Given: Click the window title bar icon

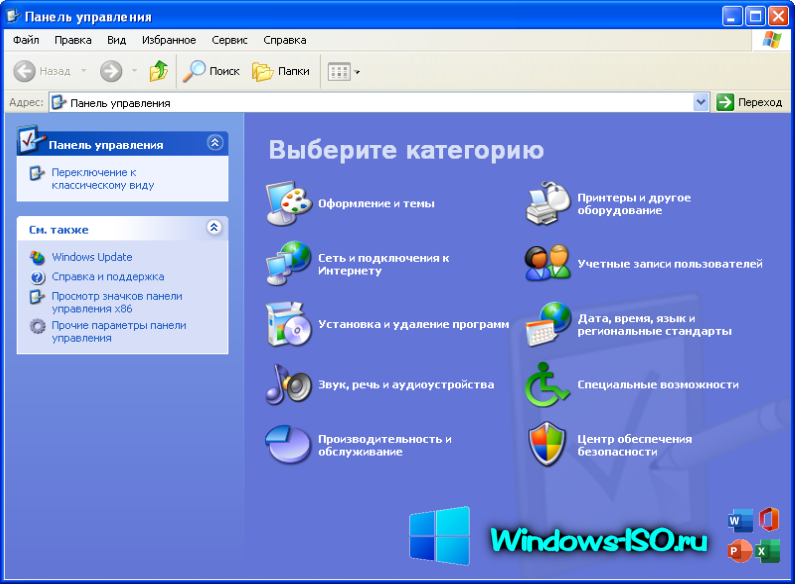Looking at the screenshot, I should 14,17.
